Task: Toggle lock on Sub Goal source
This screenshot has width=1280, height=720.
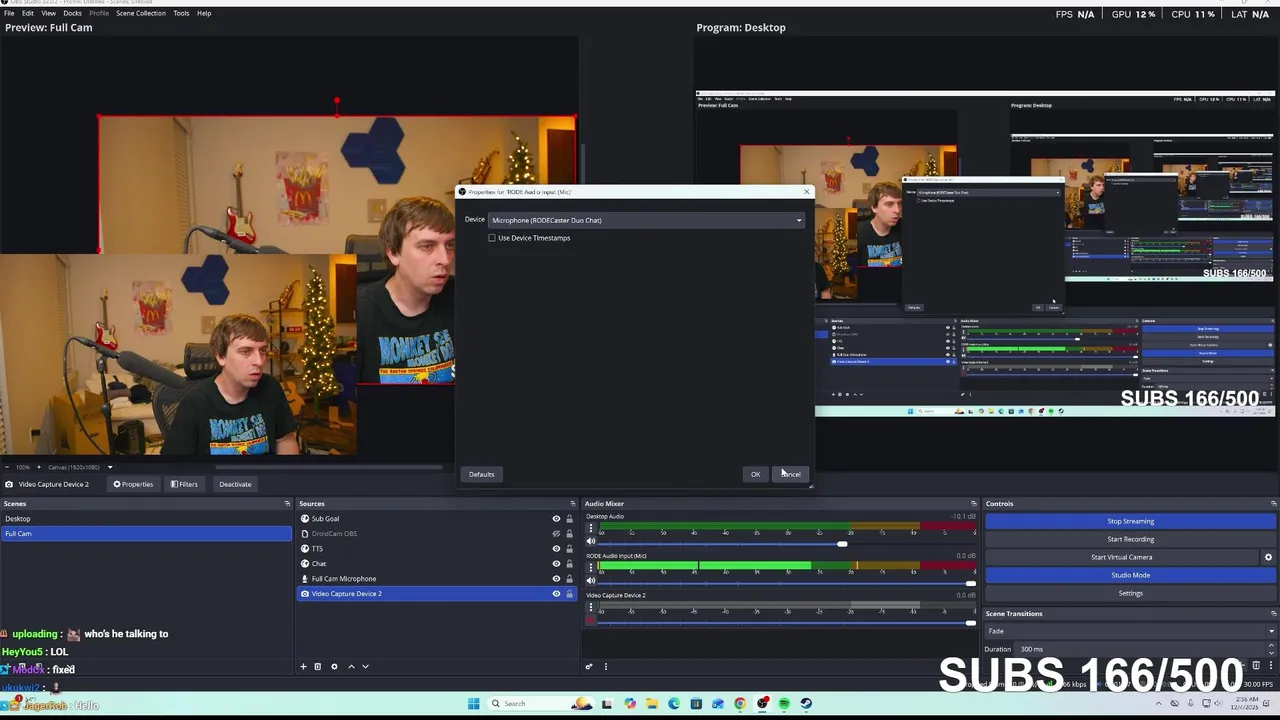Action: [570, 519]
